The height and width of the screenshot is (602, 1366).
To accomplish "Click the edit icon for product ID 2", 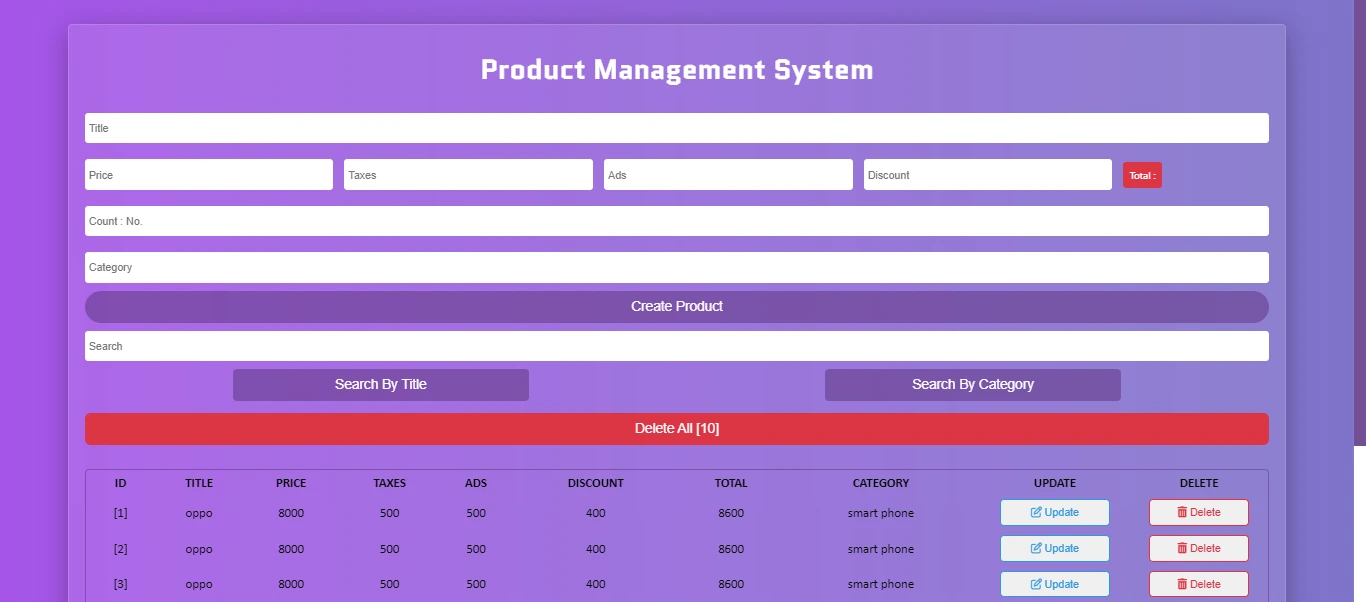I will point(1037,548).
